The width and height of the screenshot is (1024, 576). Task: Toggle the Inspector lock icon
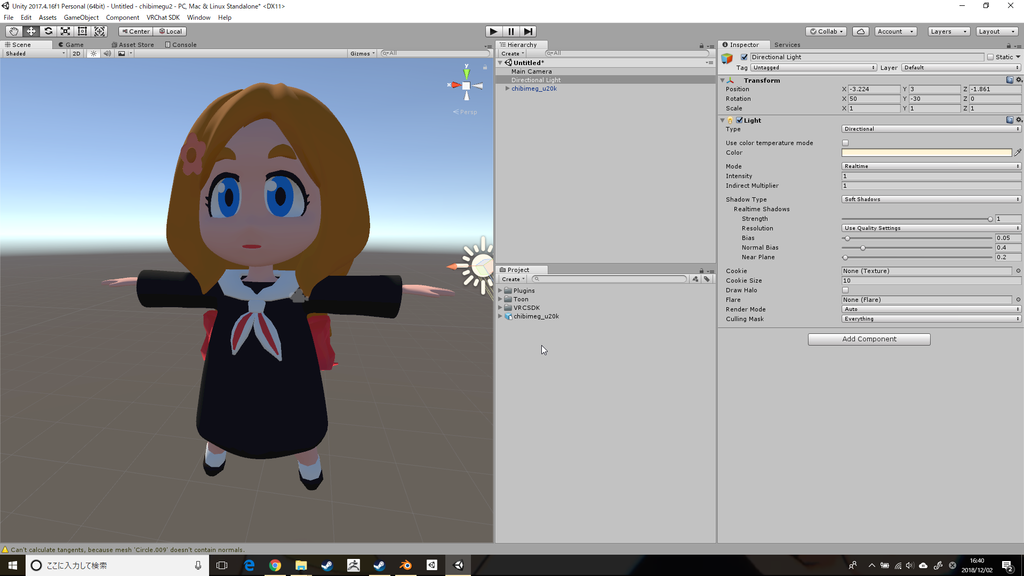[1008, 45]
